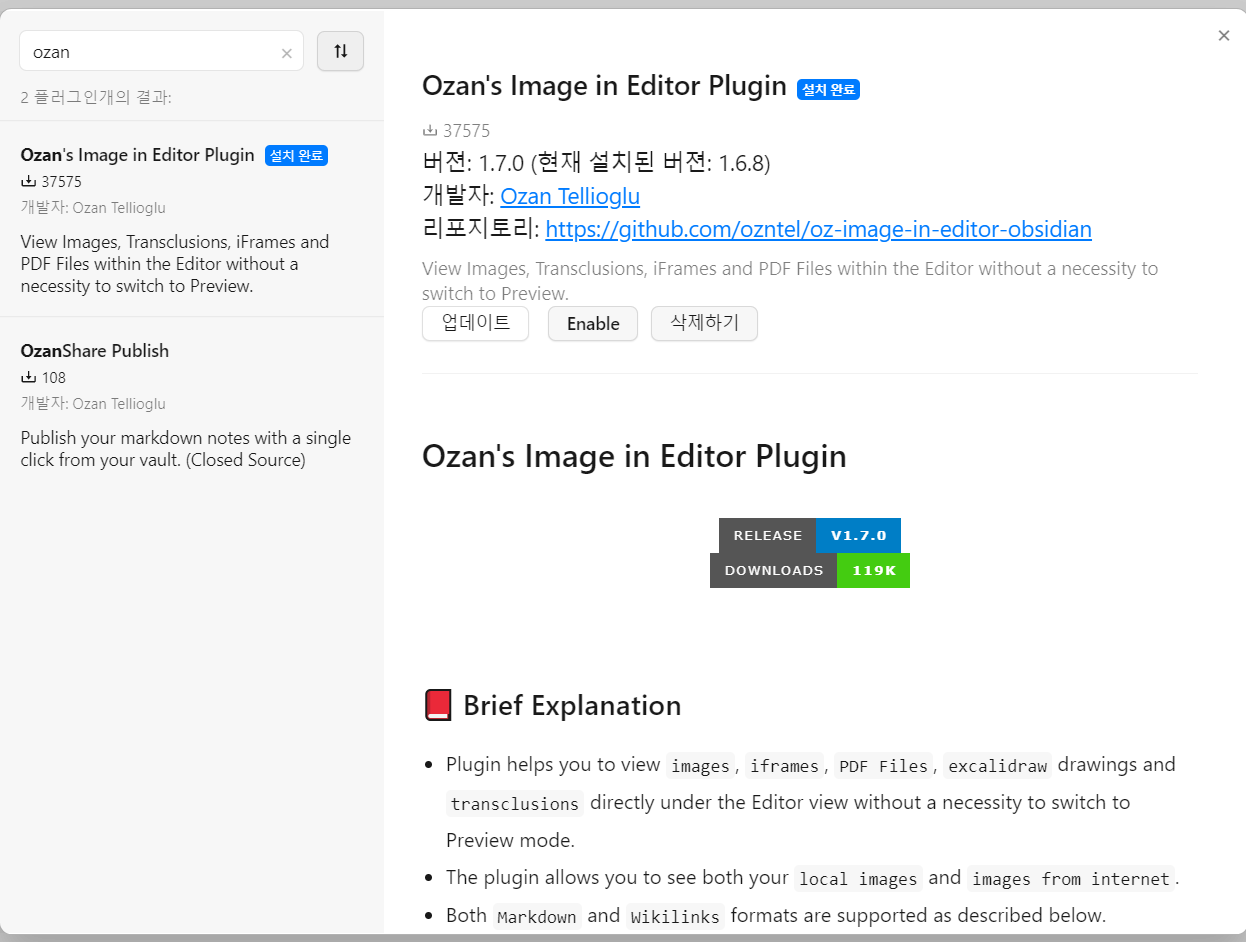Open the sort order options button
Viewport: 1246px width, 942px height.
[x=340, y=51]
